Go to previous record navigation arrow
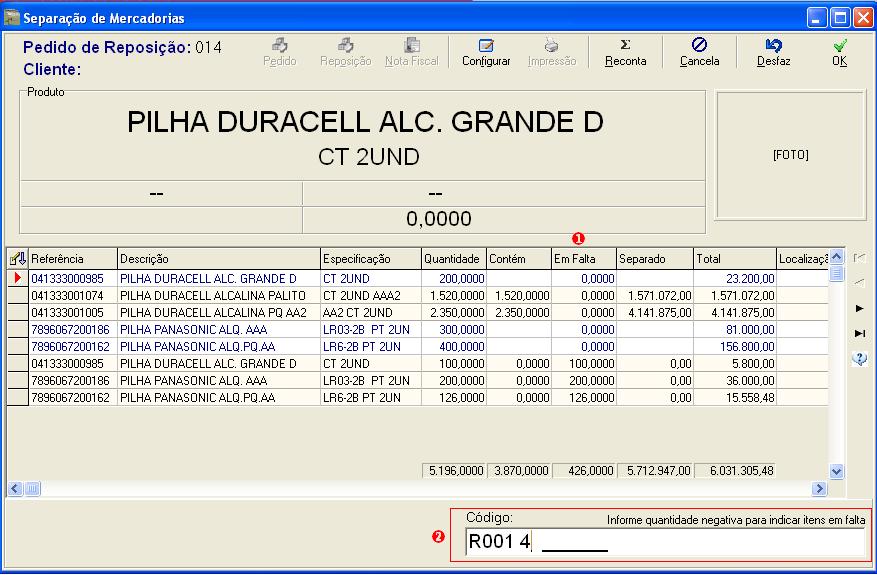The image size is (877, 575). (859, 283)
